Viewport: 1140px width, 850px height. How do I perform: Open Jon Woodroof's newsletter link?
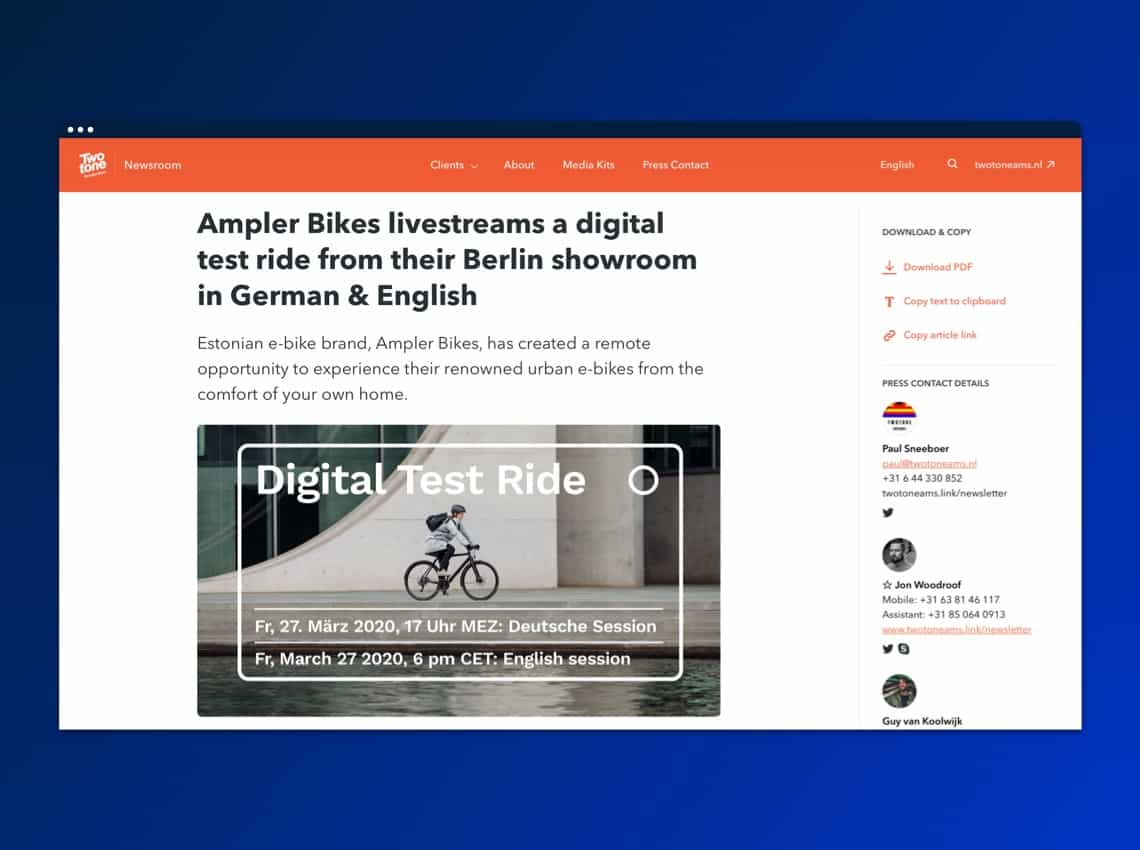pyautogui.click(x=956, y=629)
